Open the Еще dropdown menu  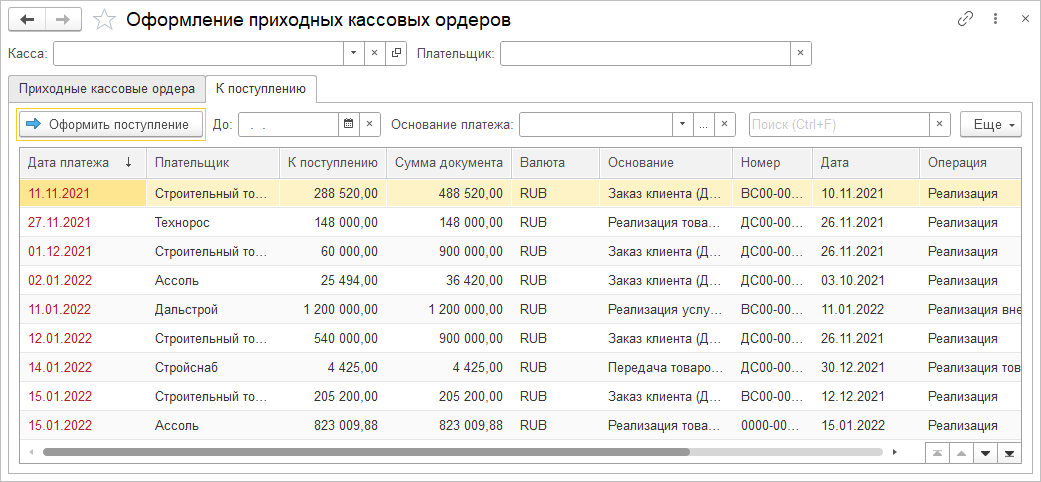(x=991, y=124)
